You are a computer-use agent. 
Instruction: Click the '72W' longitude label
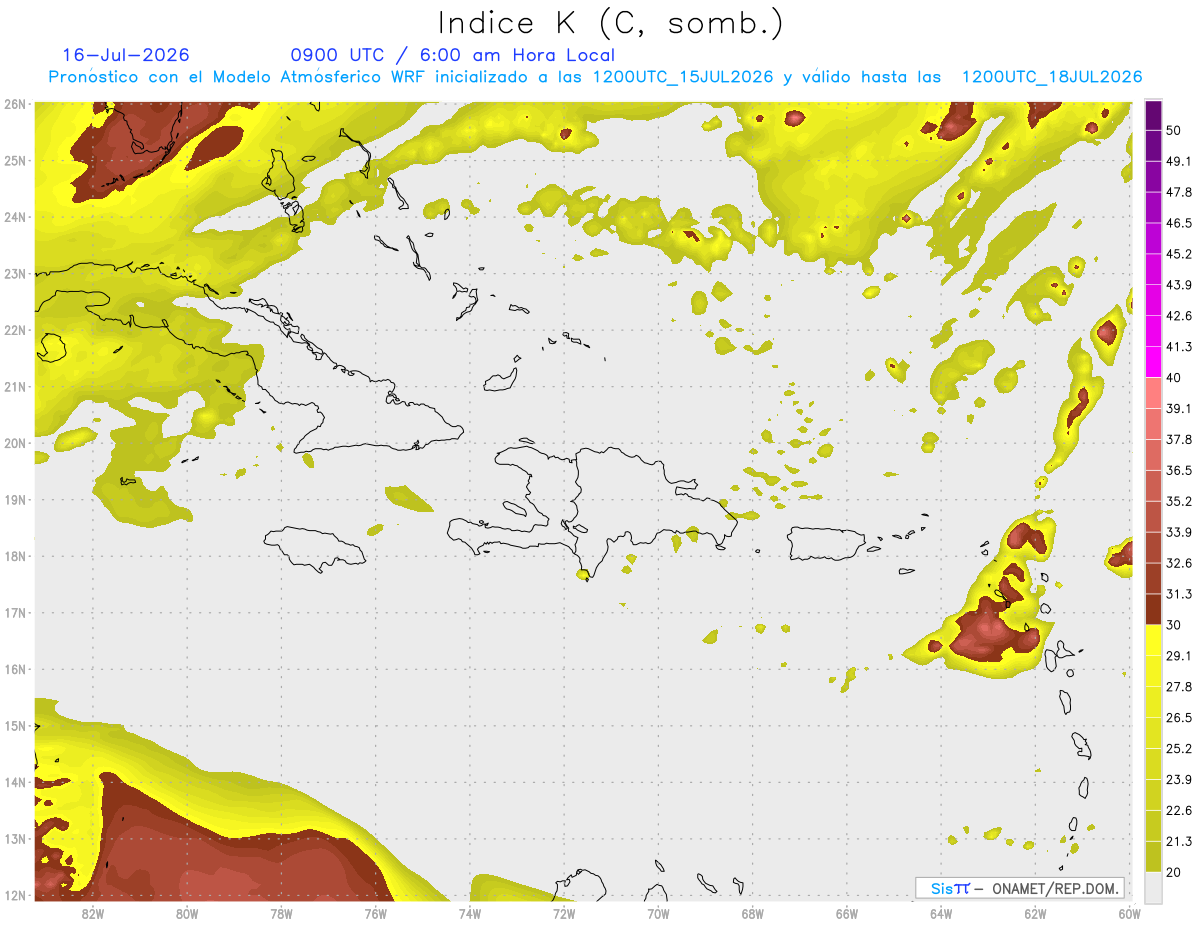pos(564,913)
